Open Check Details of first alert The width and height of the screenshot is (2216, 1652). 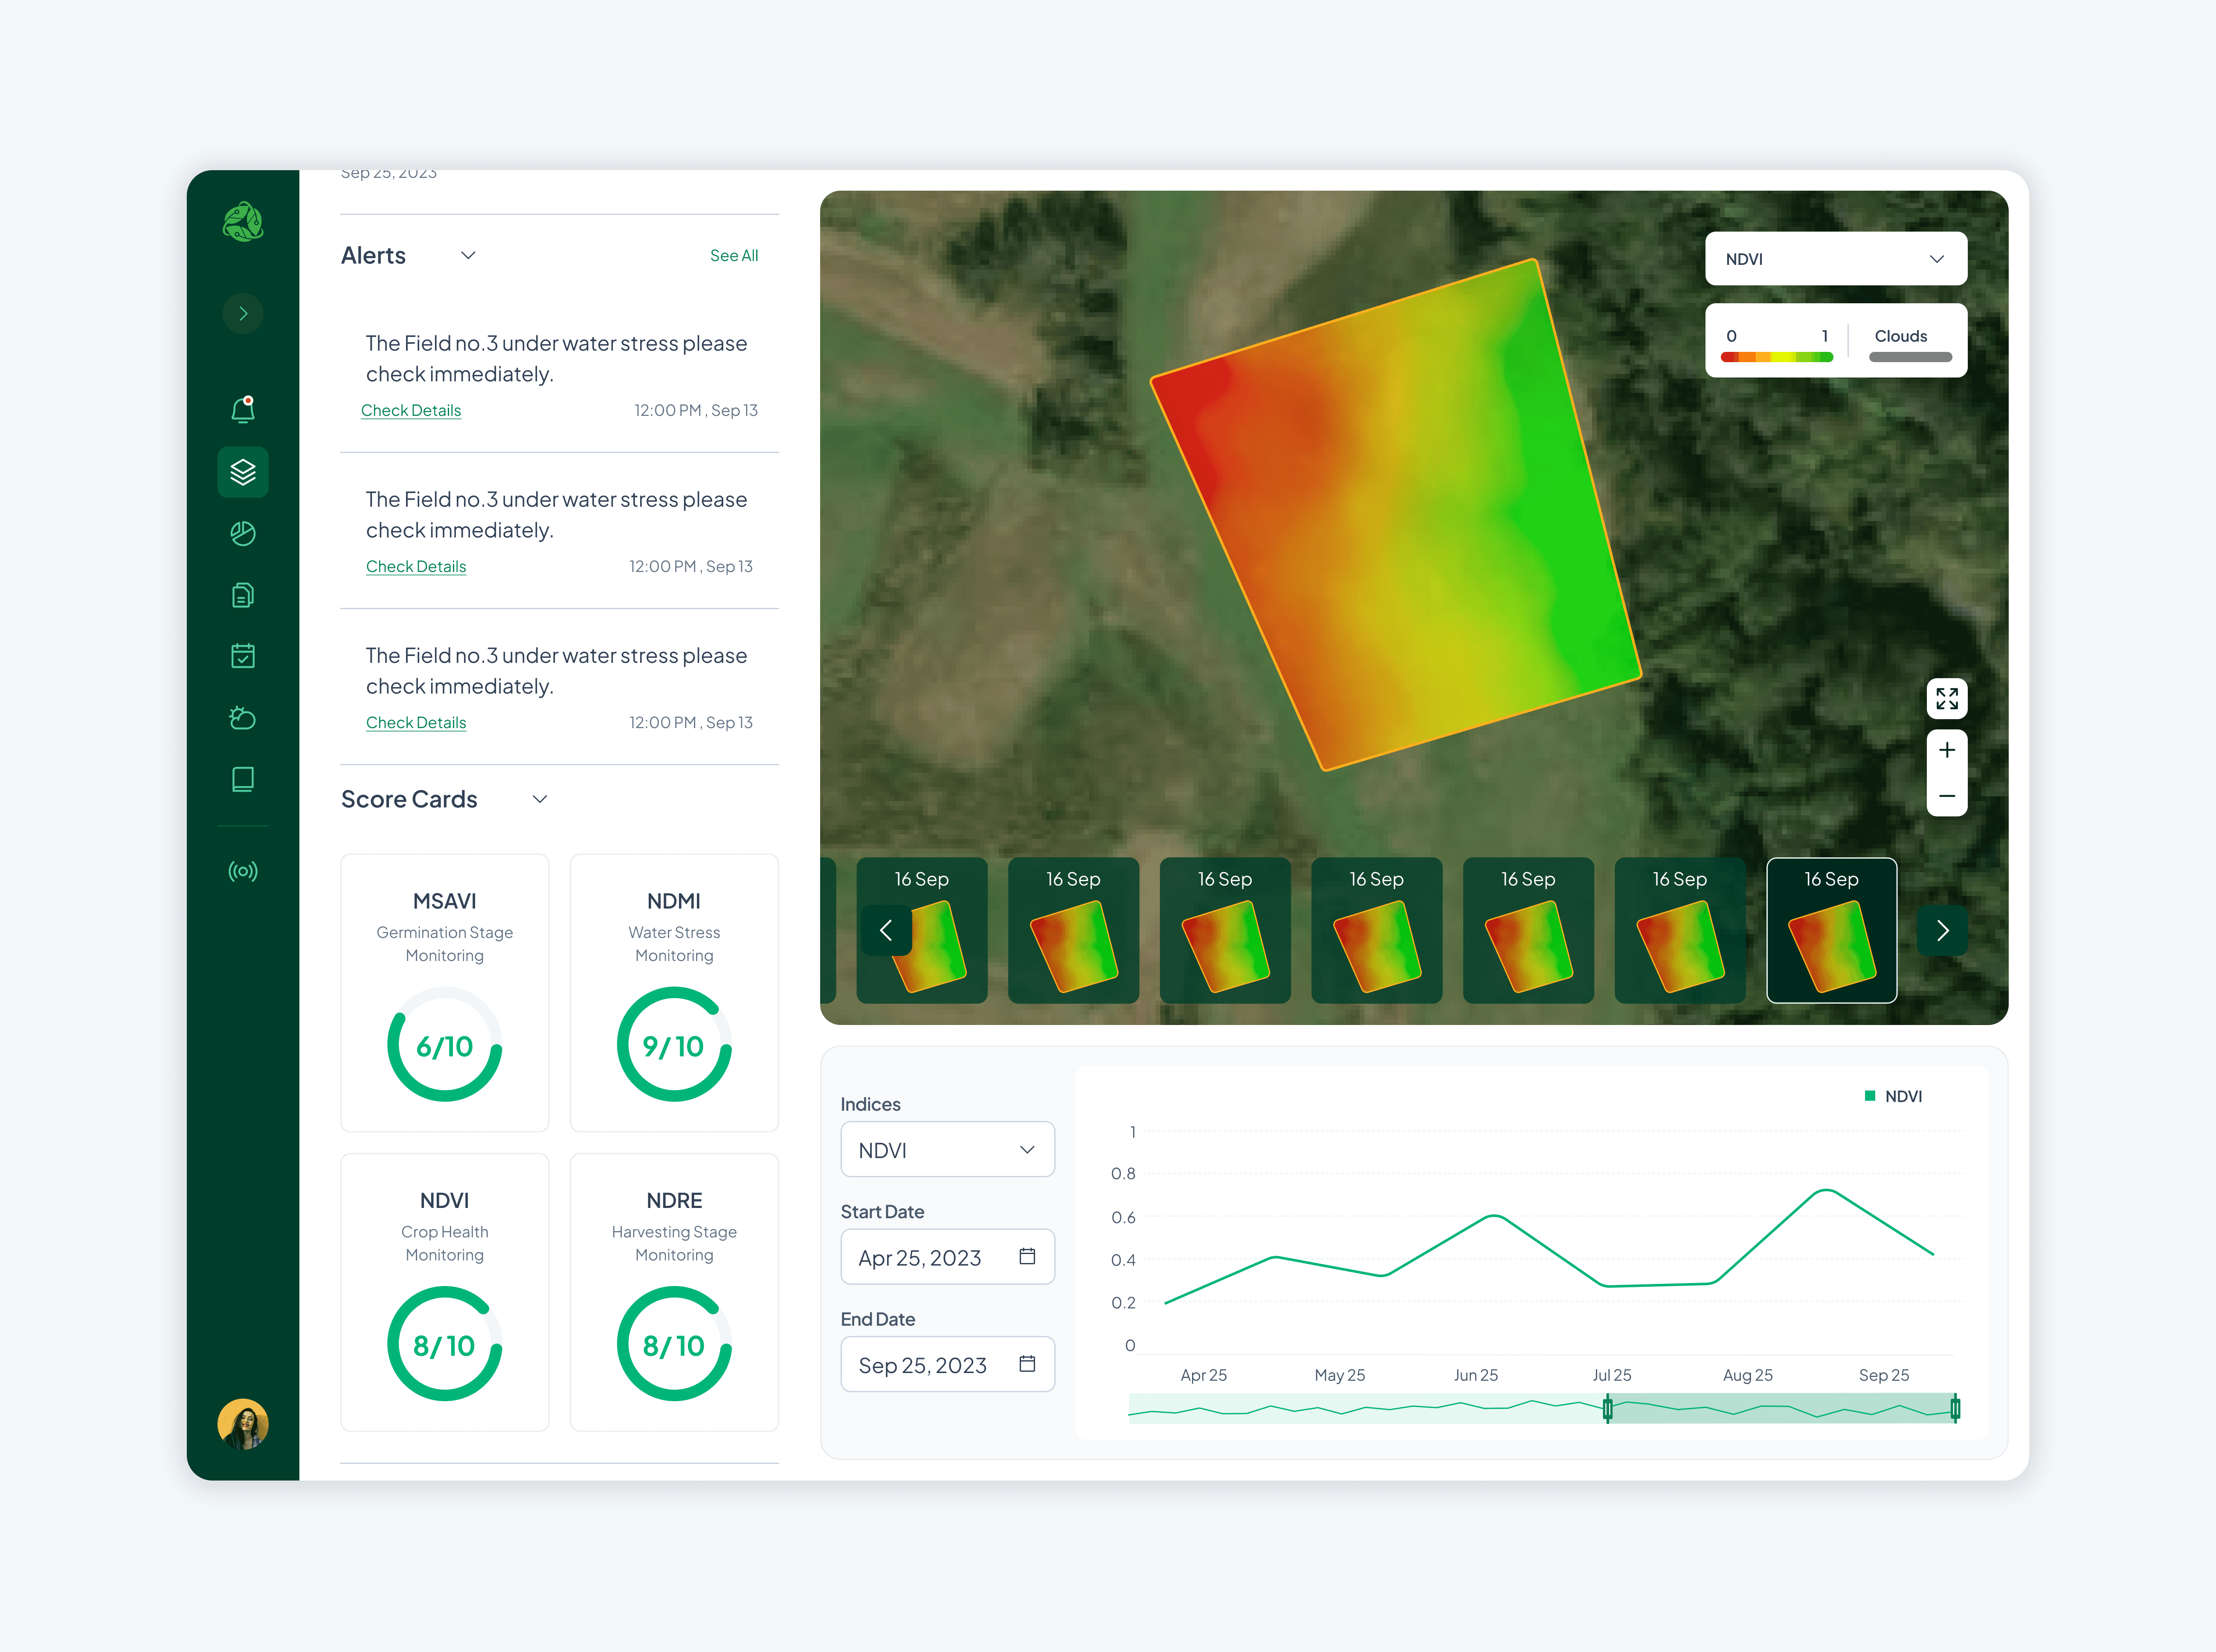click(411, 410)
